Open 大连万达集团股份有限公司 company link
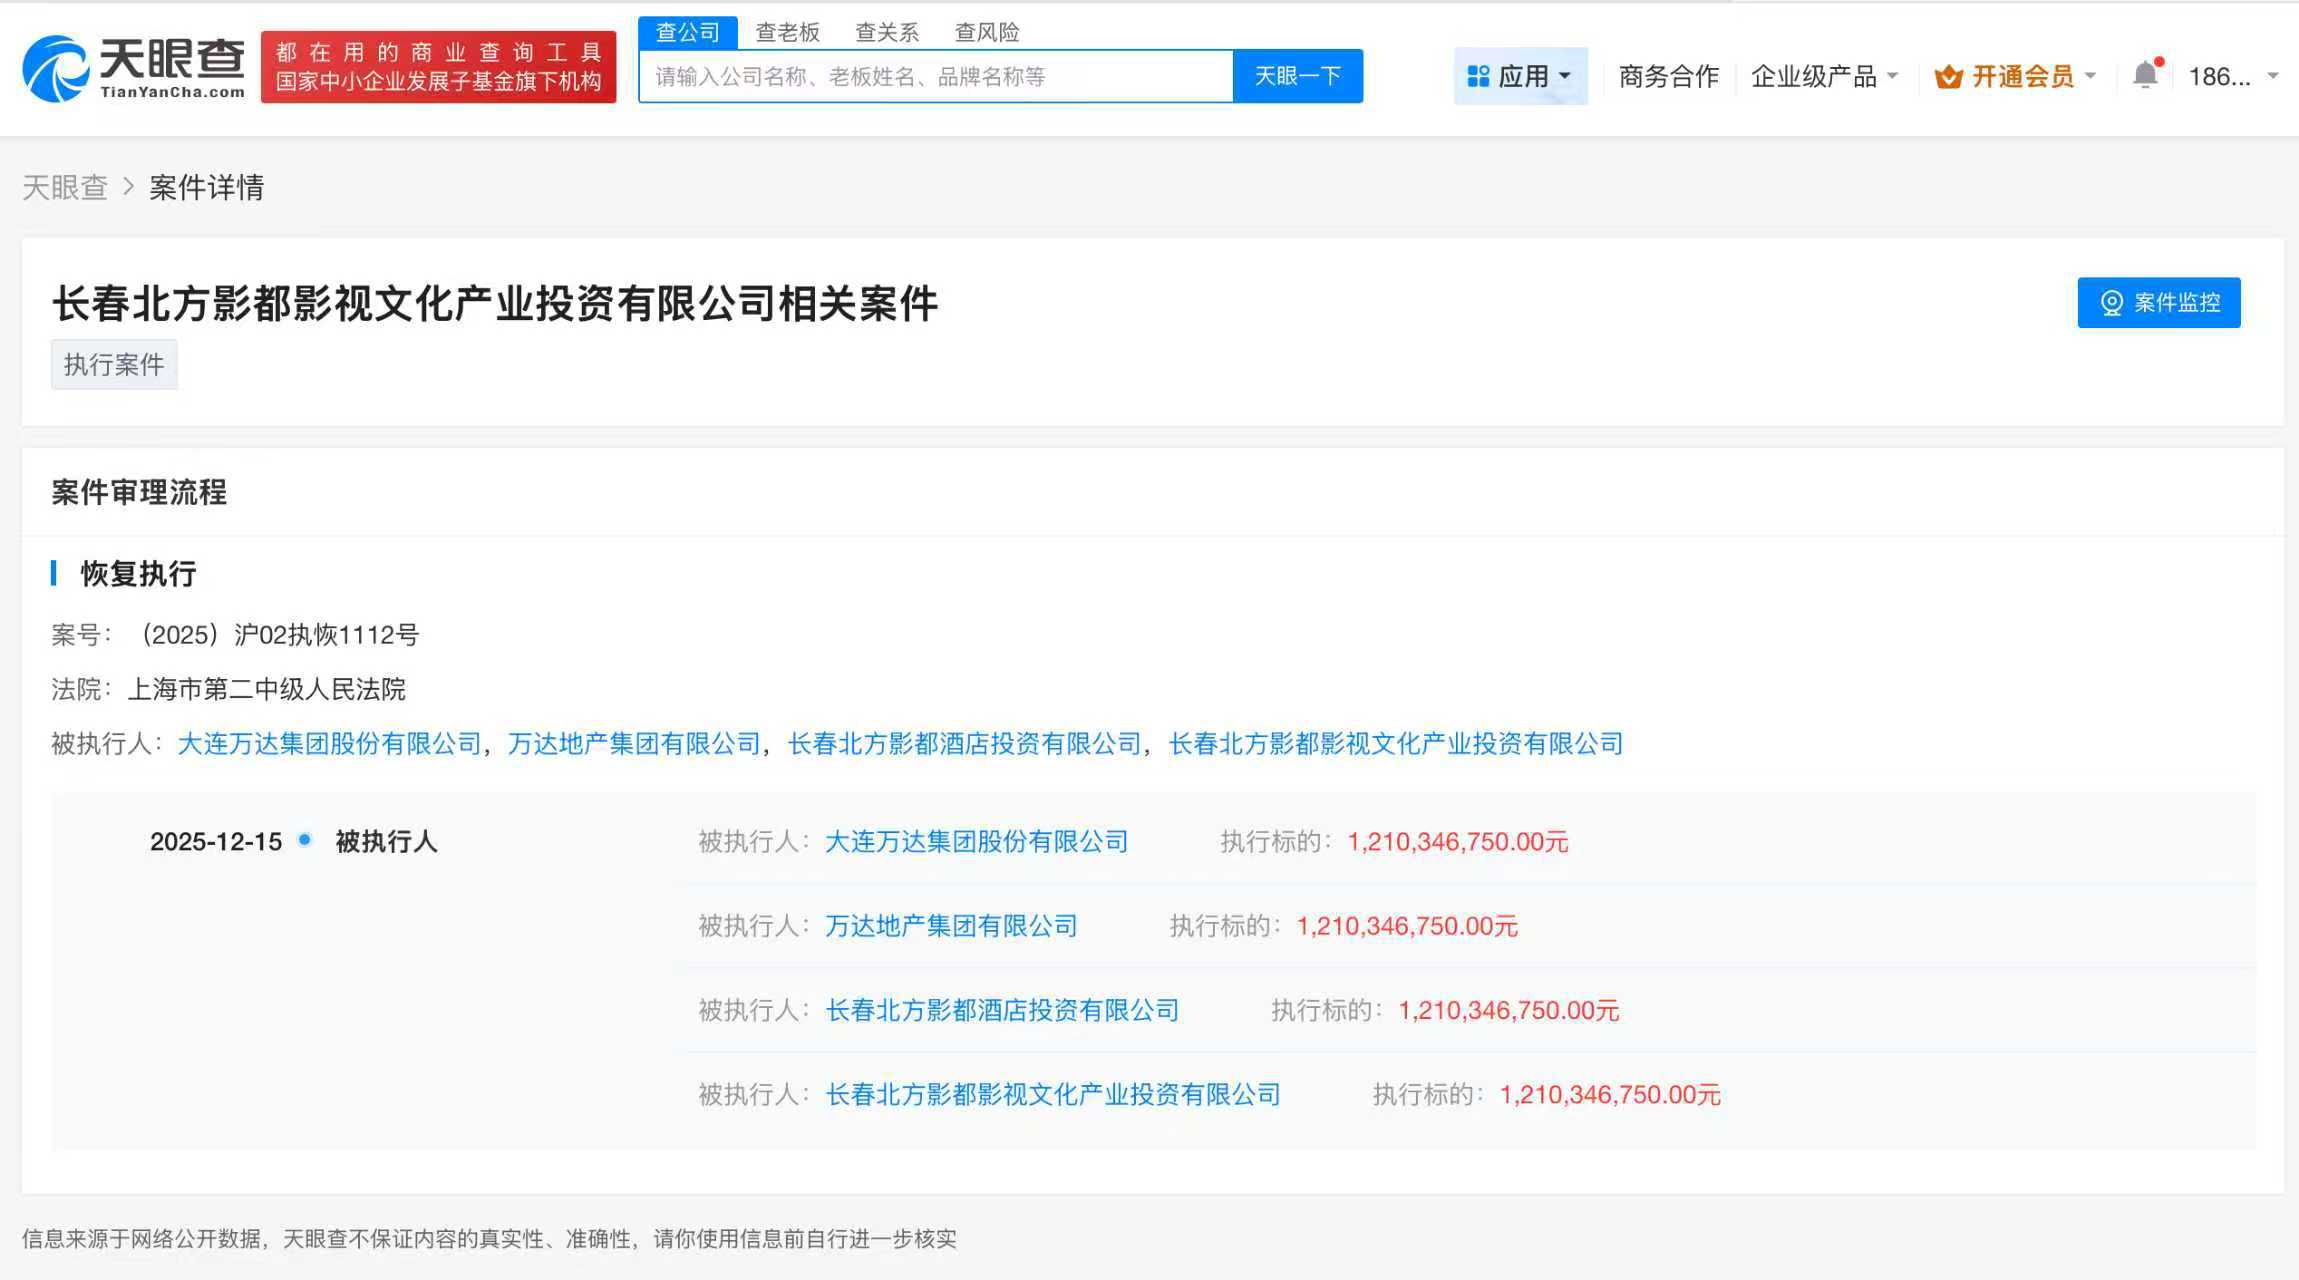 pyautogui.click(x=975, y=841)
